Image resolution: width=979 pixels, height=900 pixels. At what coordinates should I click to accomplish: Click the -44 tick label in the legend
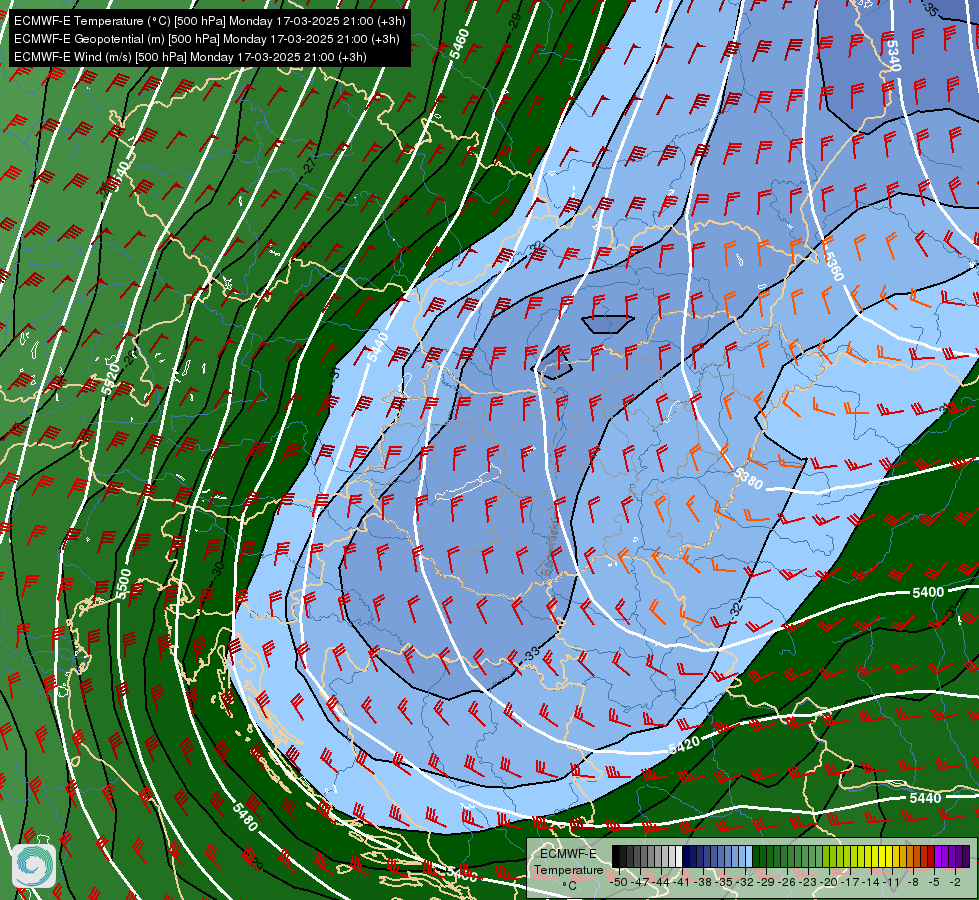pos(661,883)
